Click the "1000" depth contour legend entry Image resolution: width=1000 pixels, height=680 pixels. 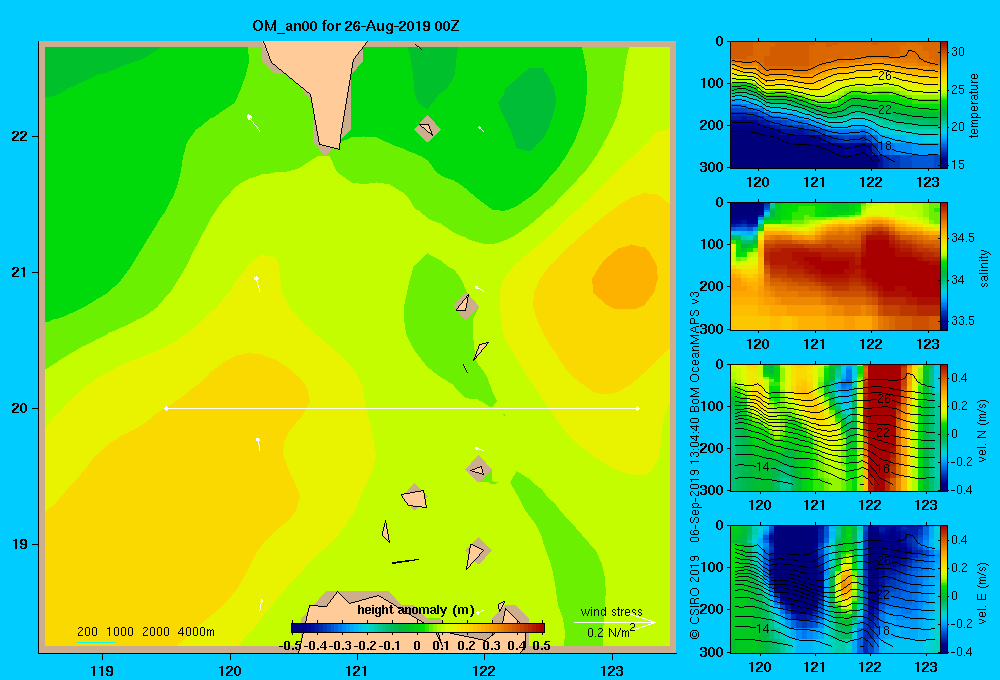tap(120, 632)
